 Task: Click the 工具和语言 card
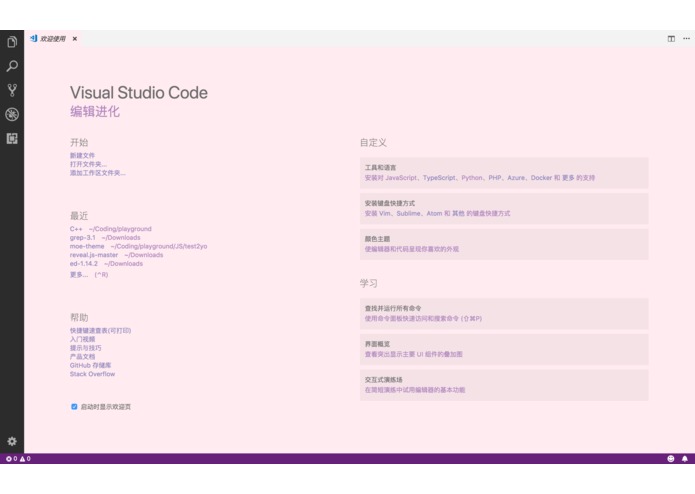(x=504, y=173)
